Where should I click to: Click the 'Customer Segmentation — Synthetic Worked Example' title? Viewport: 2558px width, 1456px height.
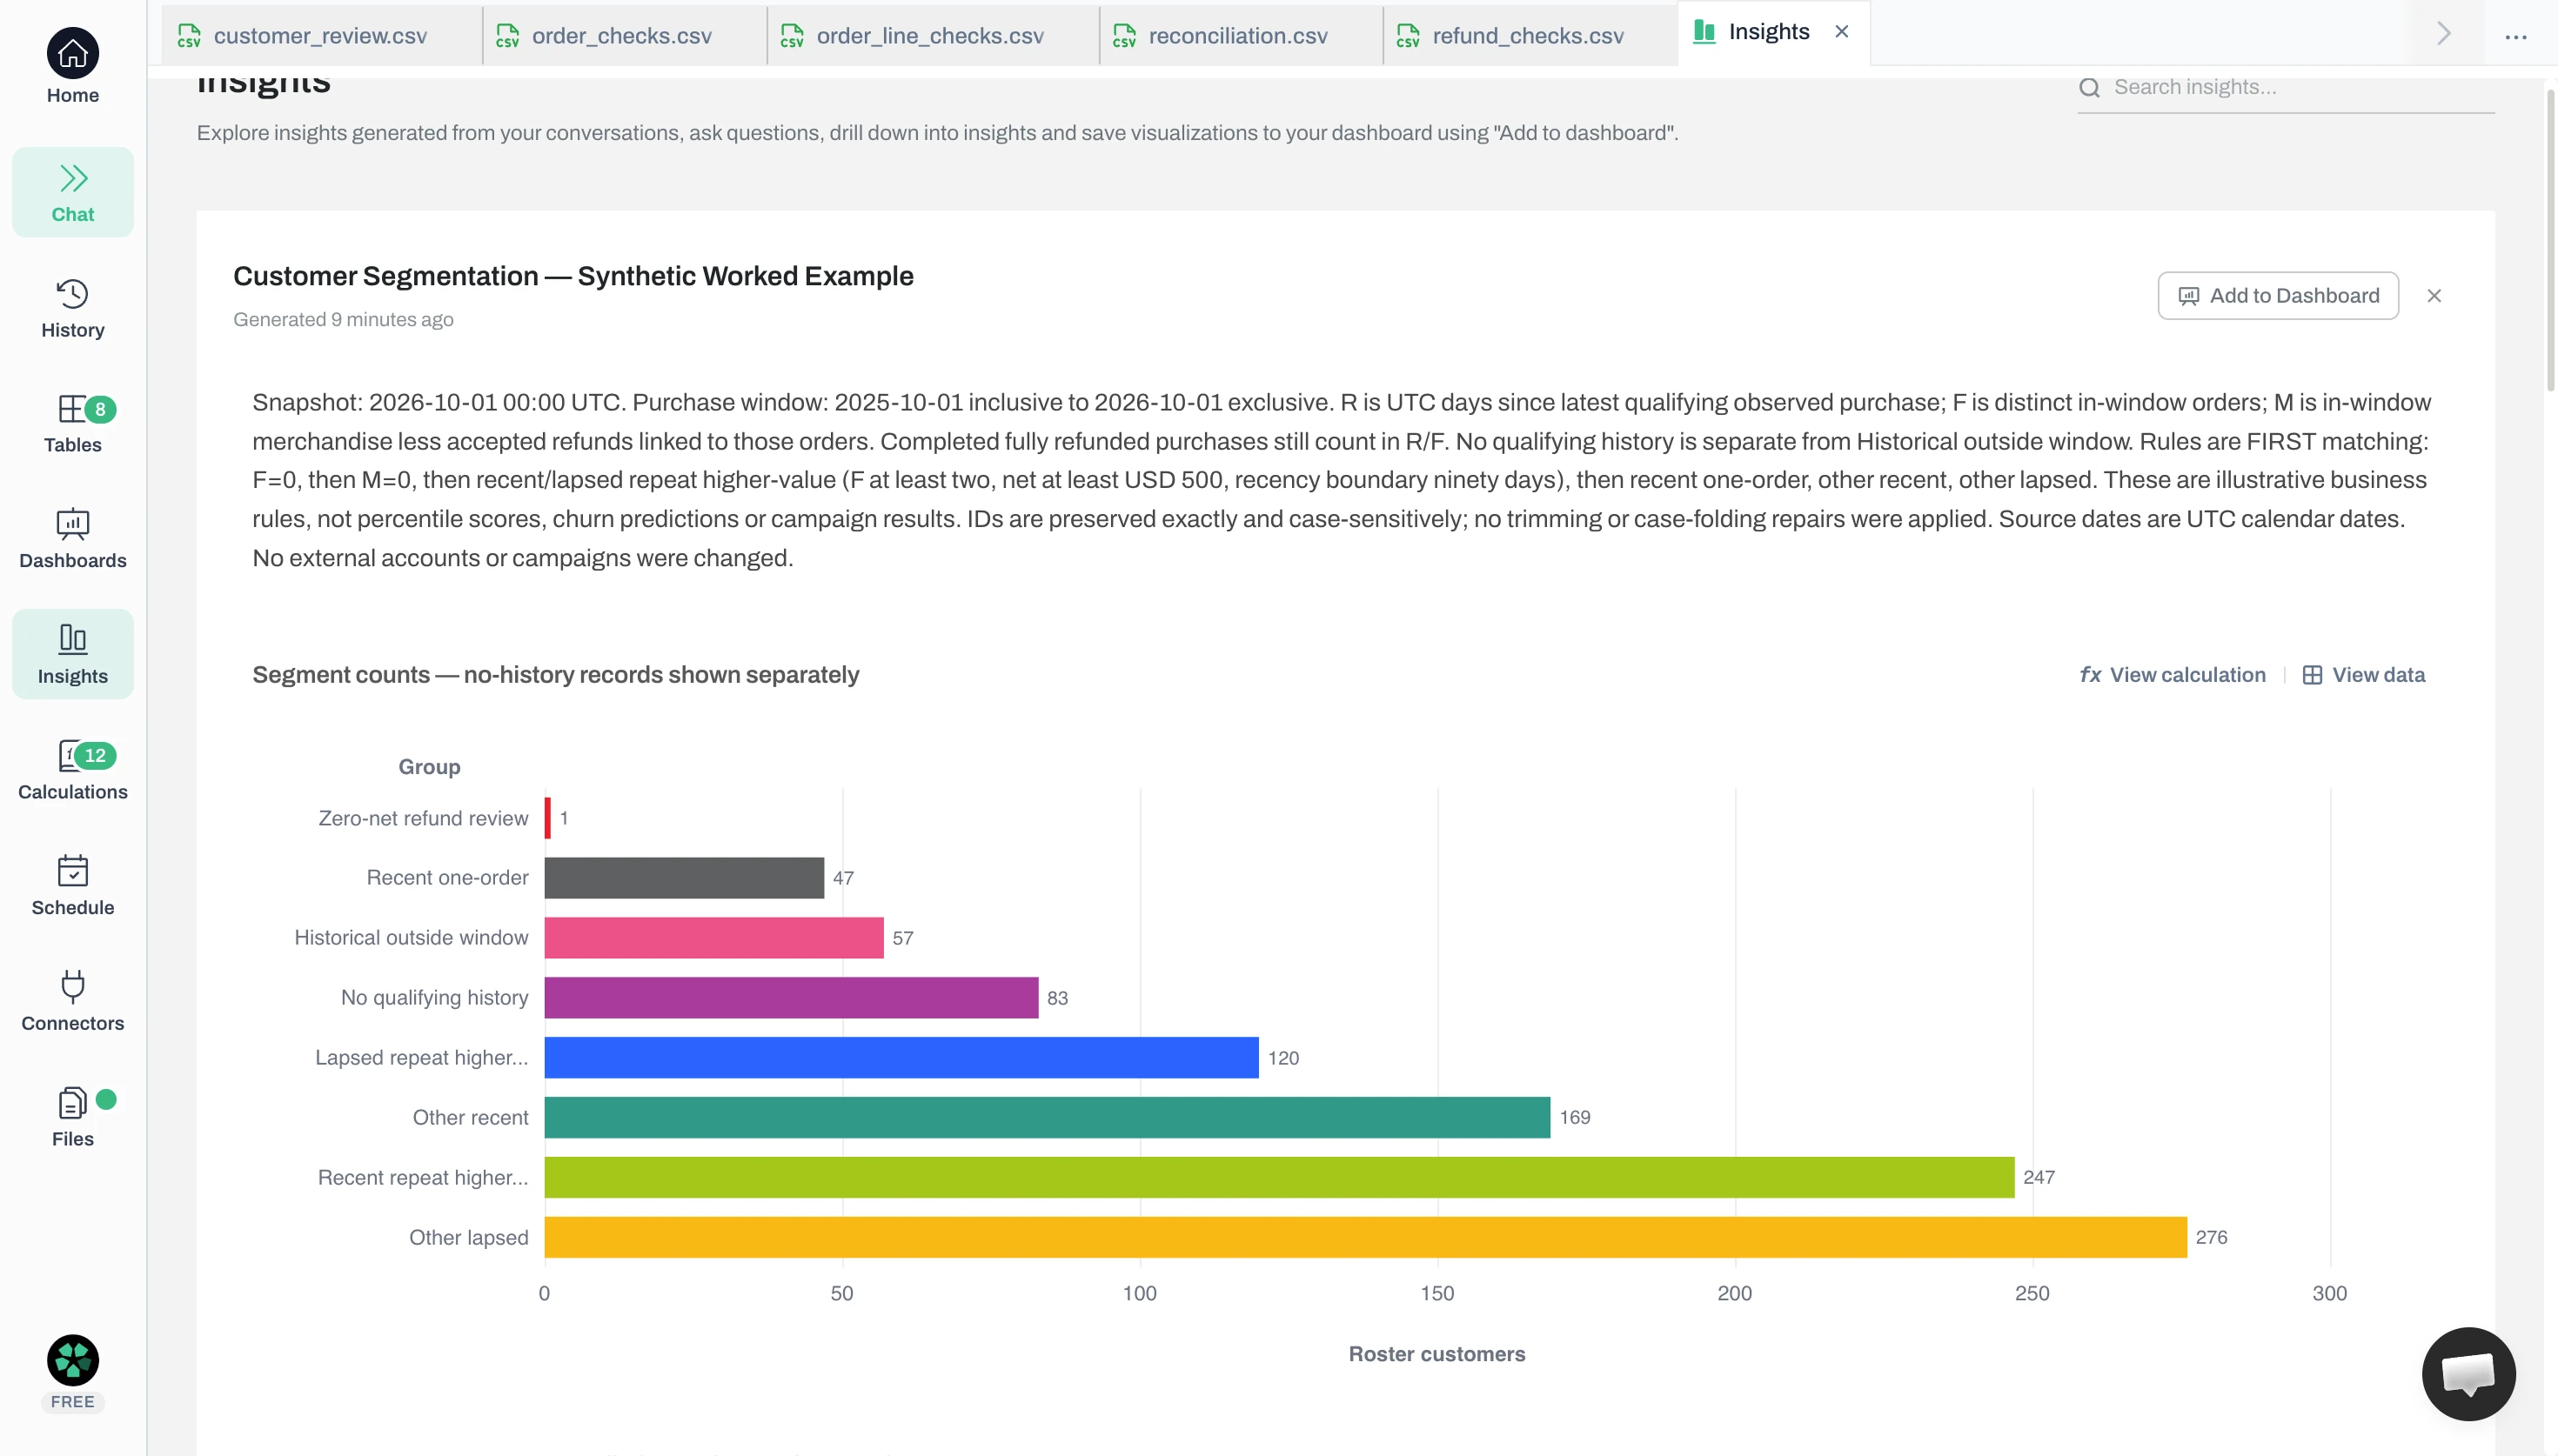pos(573,276)
